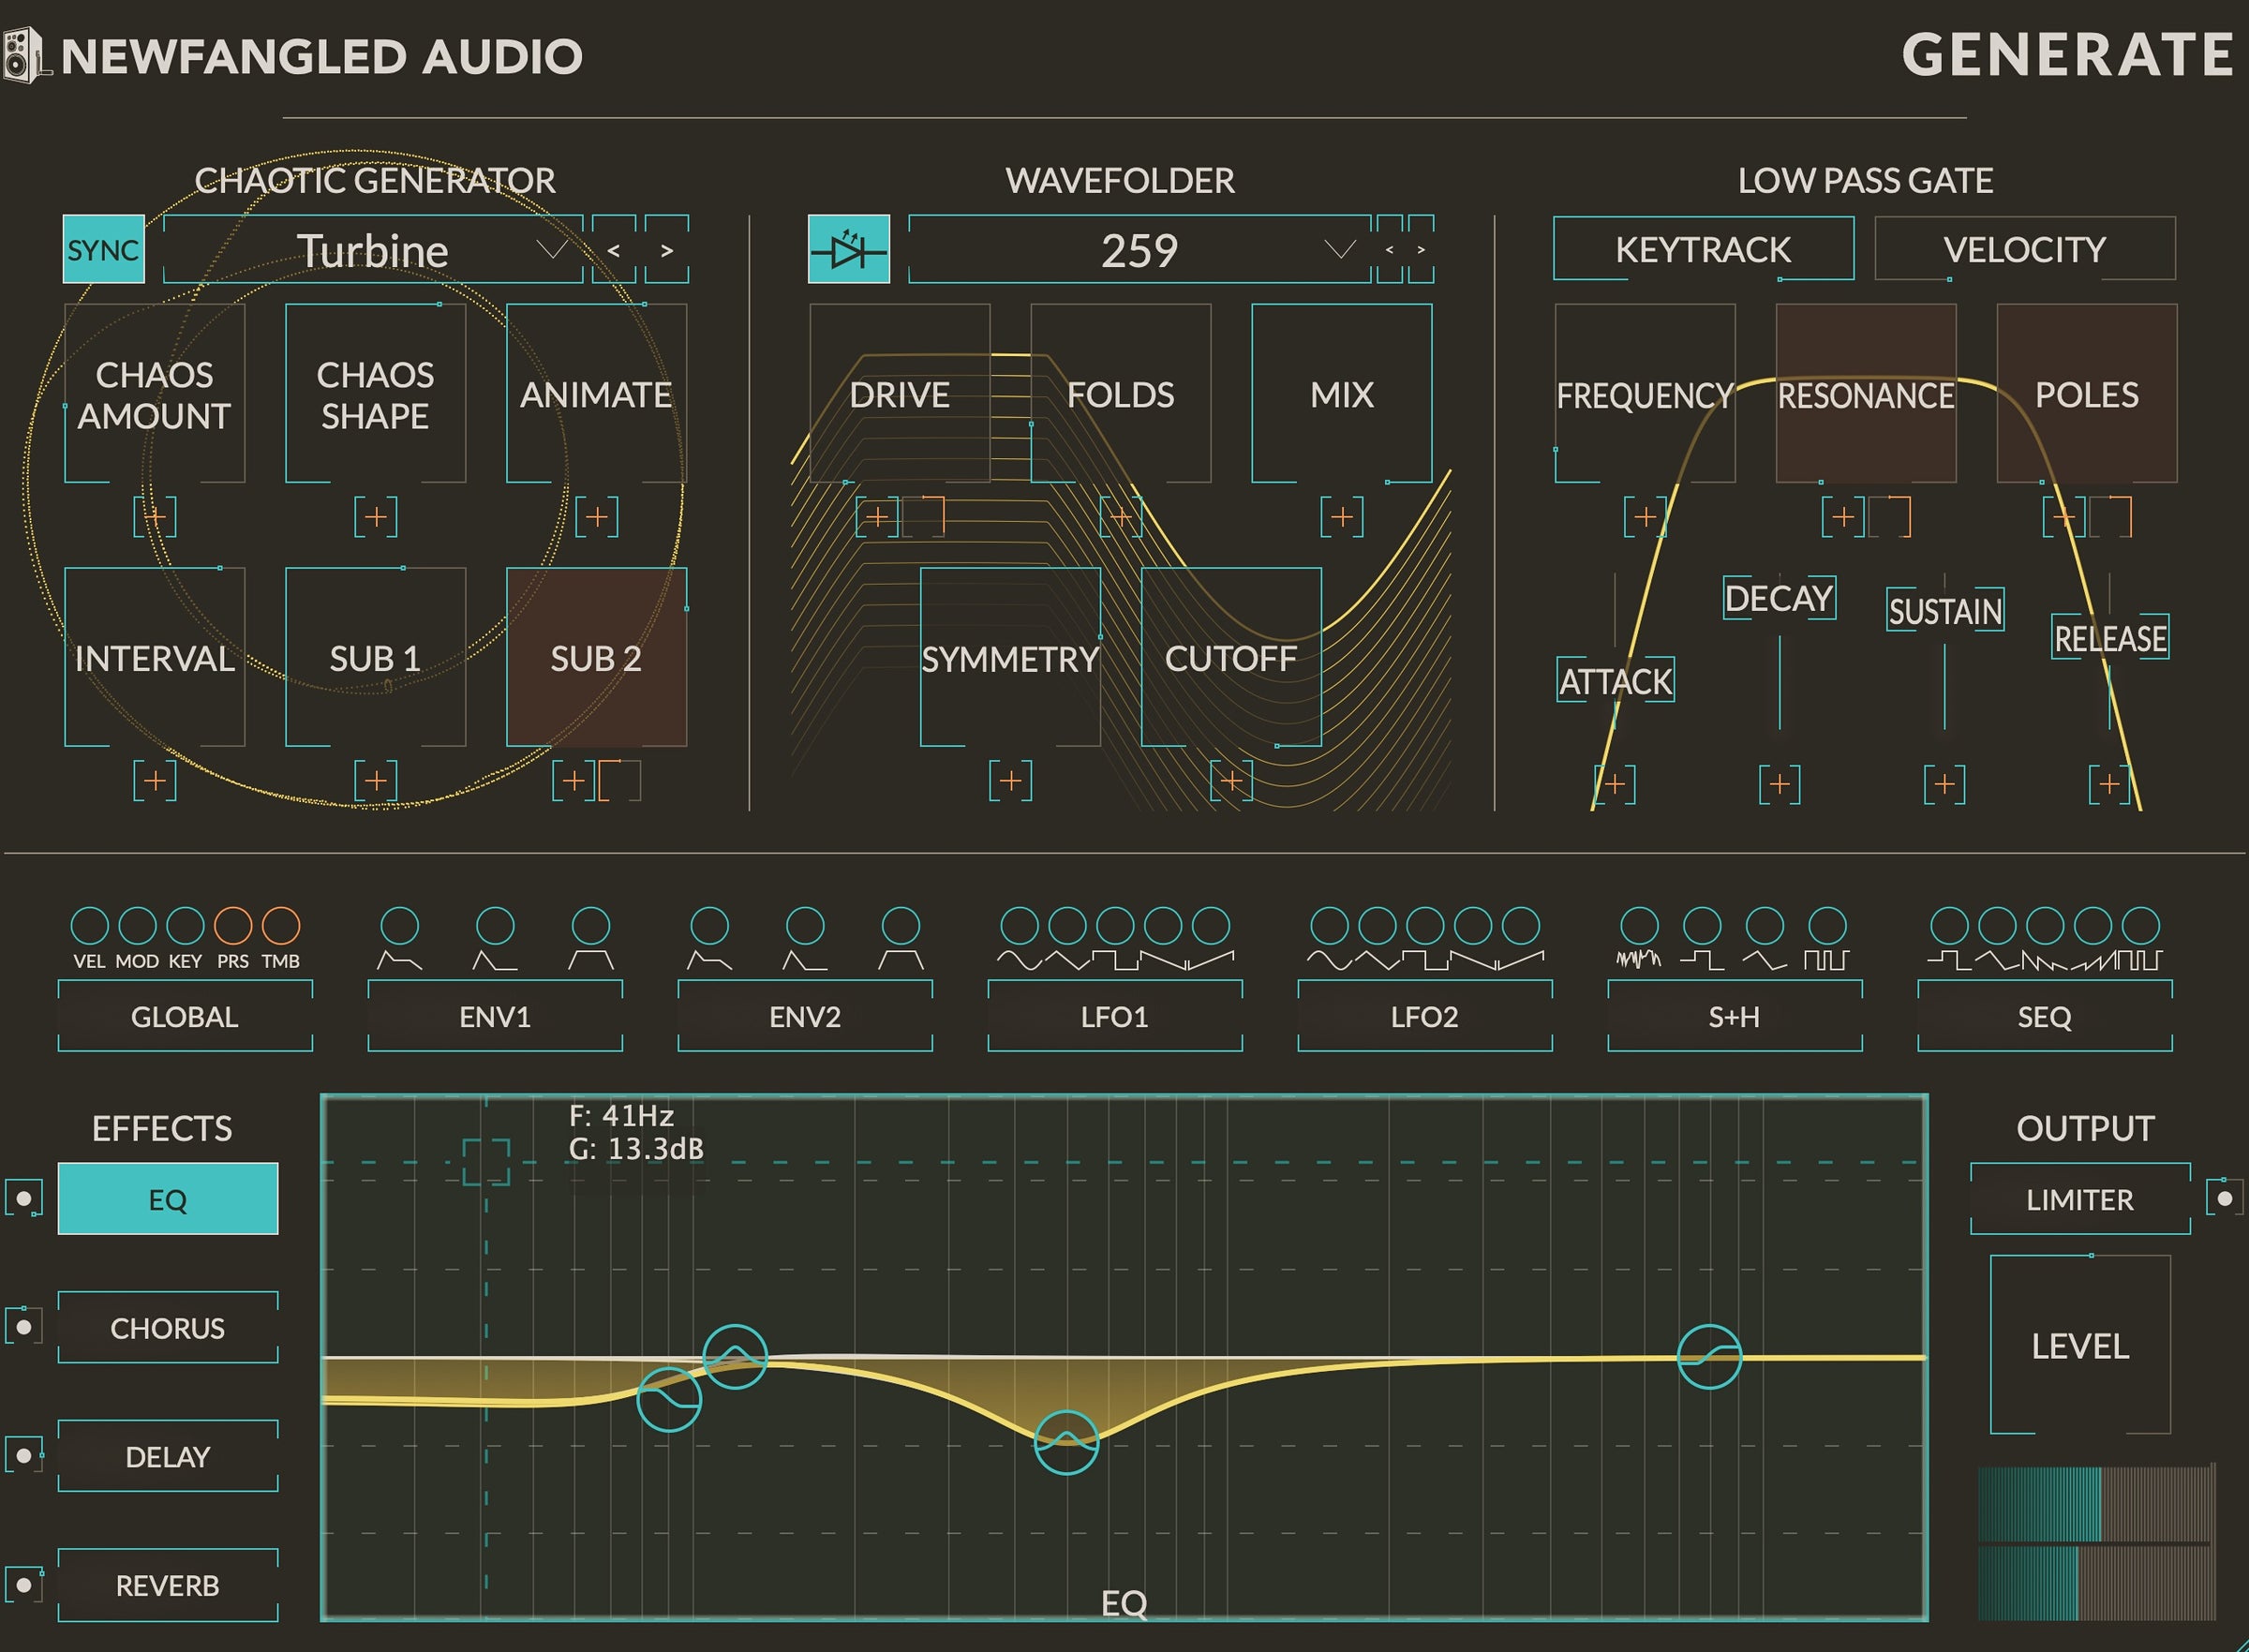Add modulation under CHAOS SHAPE plus icon
Viewport: 2249px width, 1652px height.
[376, 516]
